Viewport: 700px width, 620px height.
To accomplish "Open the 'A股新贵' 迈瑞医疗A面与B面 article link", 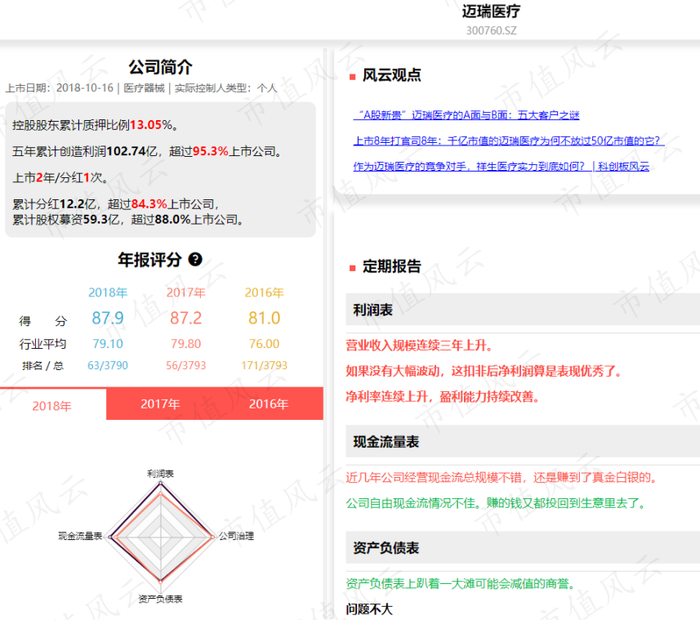I will (x=467, y=115).
